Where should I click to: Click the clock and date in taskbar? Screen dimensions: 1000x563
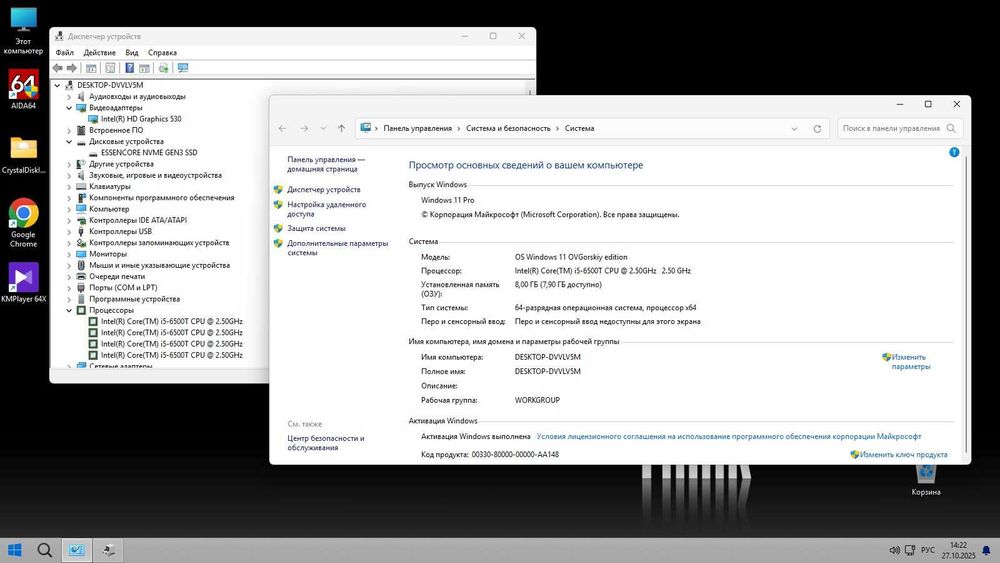click(959, 550)
